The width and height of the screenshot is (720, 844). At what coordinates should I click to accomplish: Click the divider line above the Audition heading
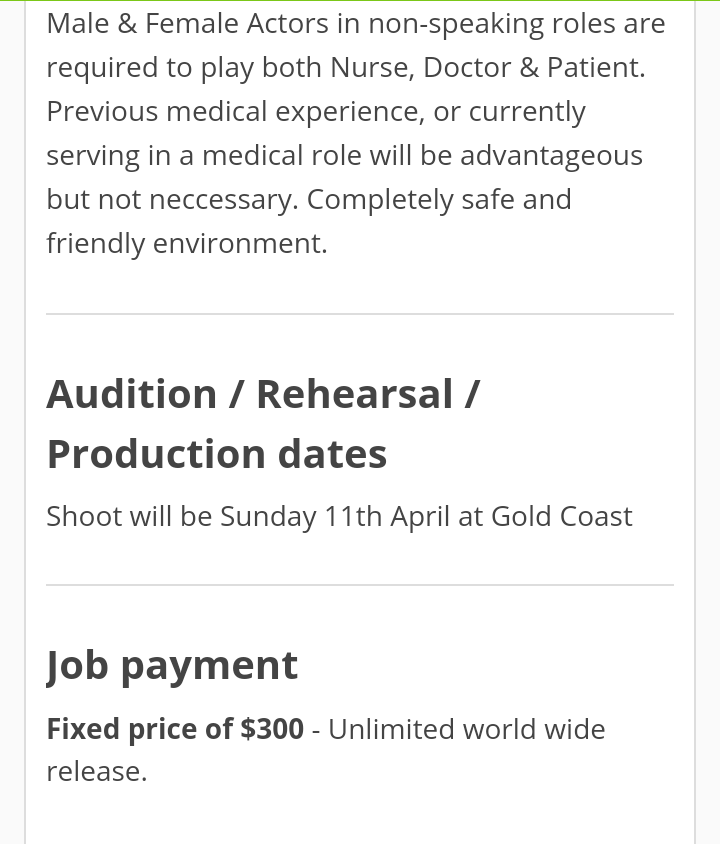(360, 314)
